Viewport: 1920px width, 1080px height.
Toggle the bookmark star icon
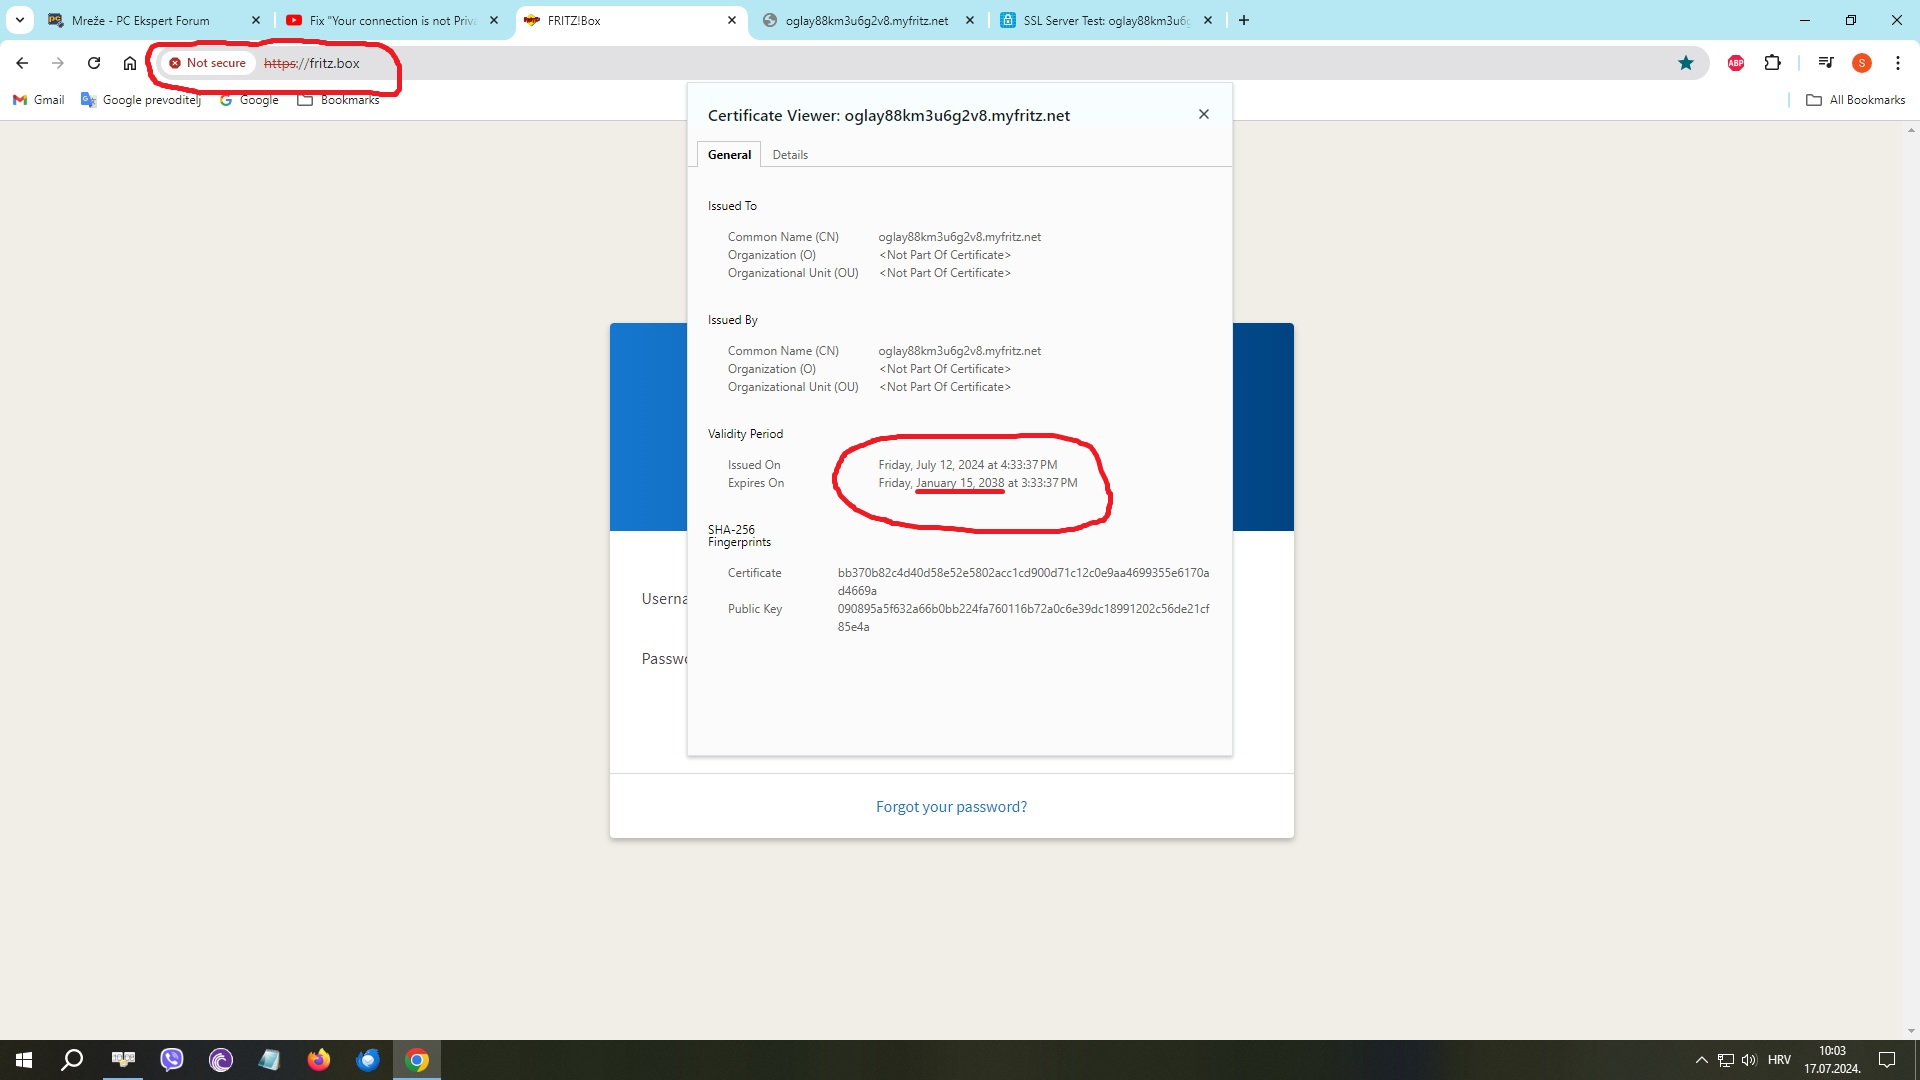coord(1686,63)
